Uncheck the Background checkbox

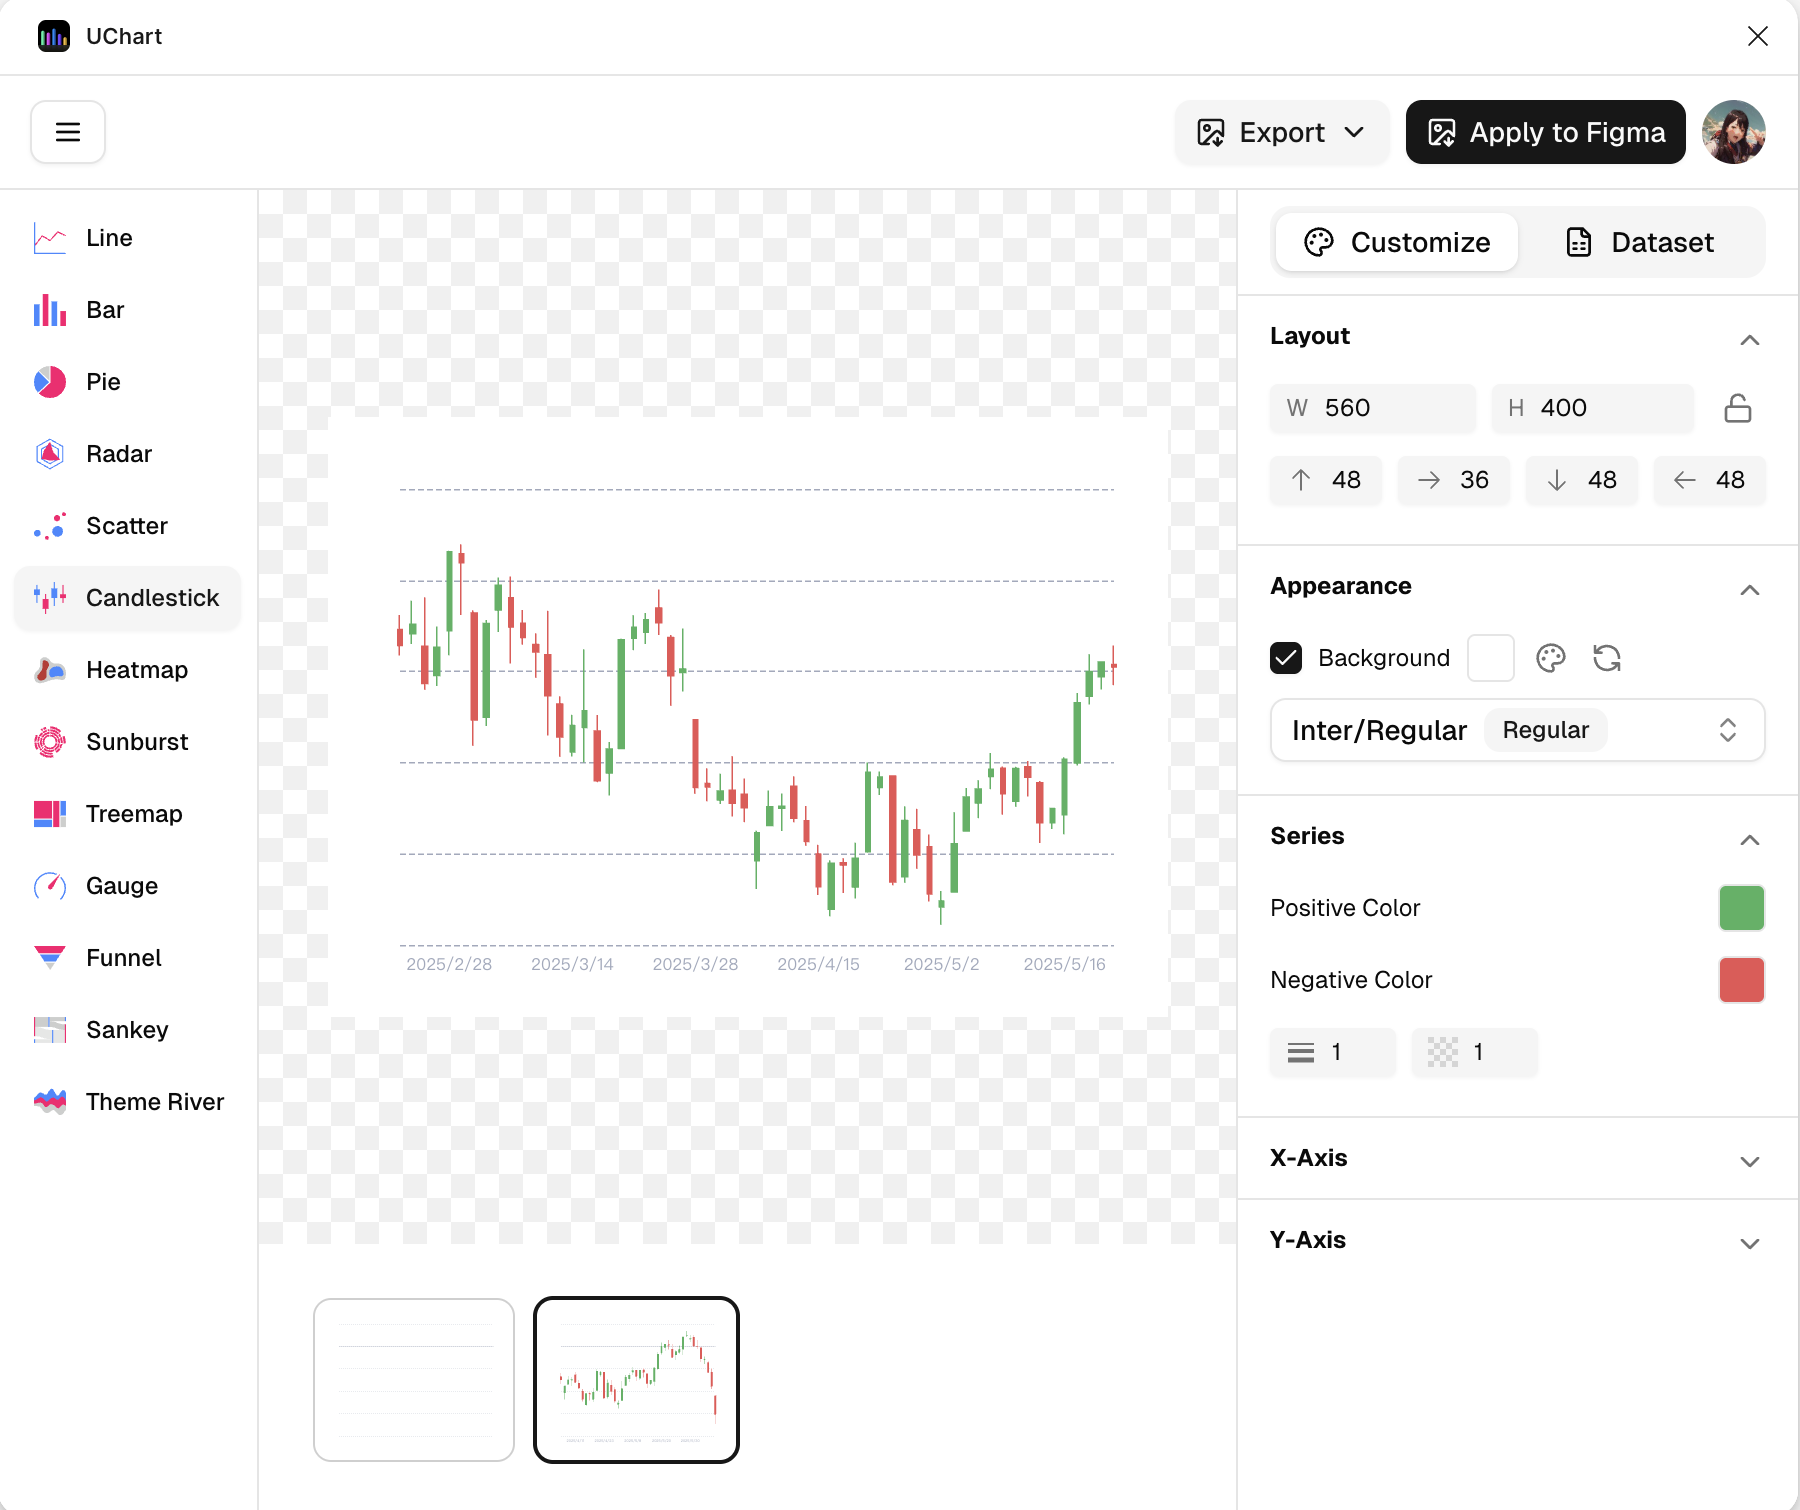[1286, 658]
